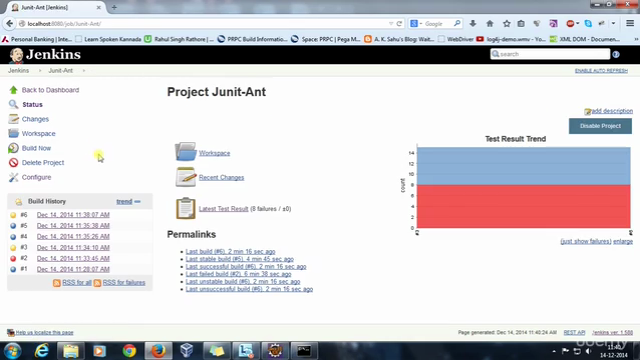This screenshot has width=640, height=360.
Task: Open the command prompt taskbar icon
Action: pyautogui.click(x=304, y=351)
